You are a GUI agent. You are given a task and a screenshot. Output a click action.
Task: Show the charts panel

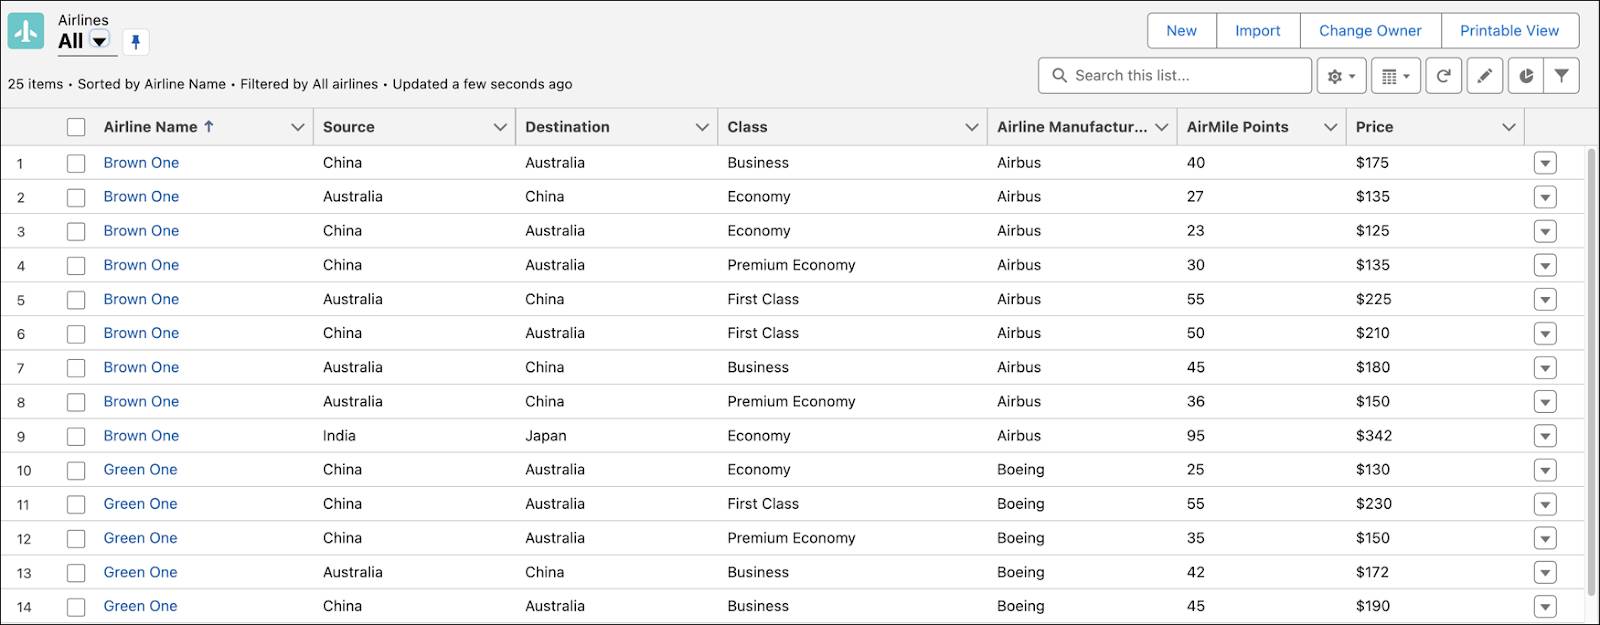click(x=1526, y=76)
